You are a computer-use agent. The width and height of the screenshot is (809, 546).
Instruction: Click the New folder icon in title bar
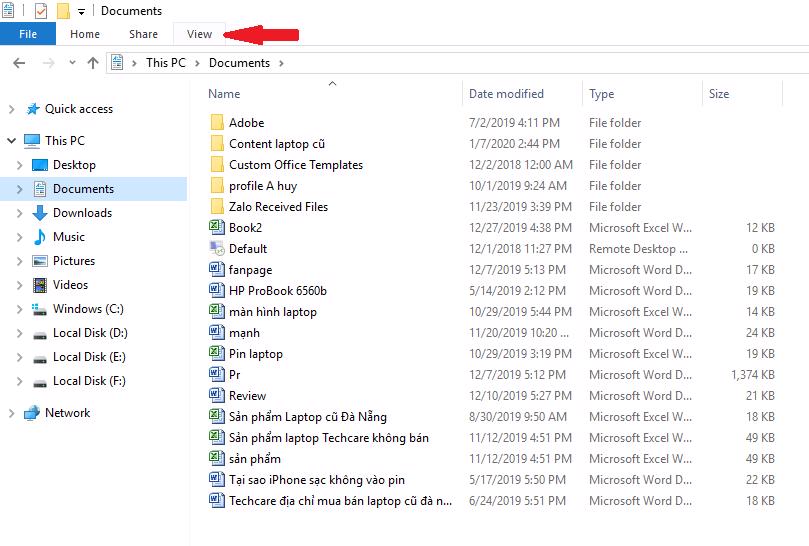tap(62, 11)
